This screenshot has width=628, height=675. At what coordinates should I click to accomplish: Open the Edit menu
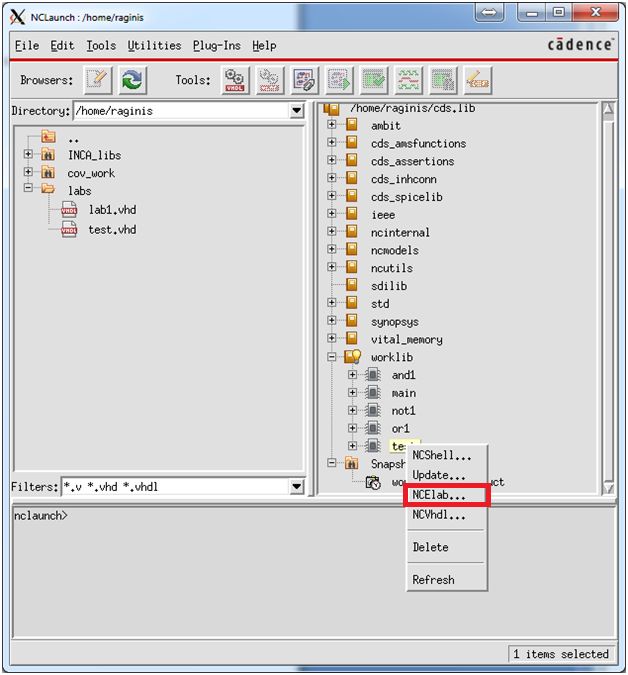(62, 46)
